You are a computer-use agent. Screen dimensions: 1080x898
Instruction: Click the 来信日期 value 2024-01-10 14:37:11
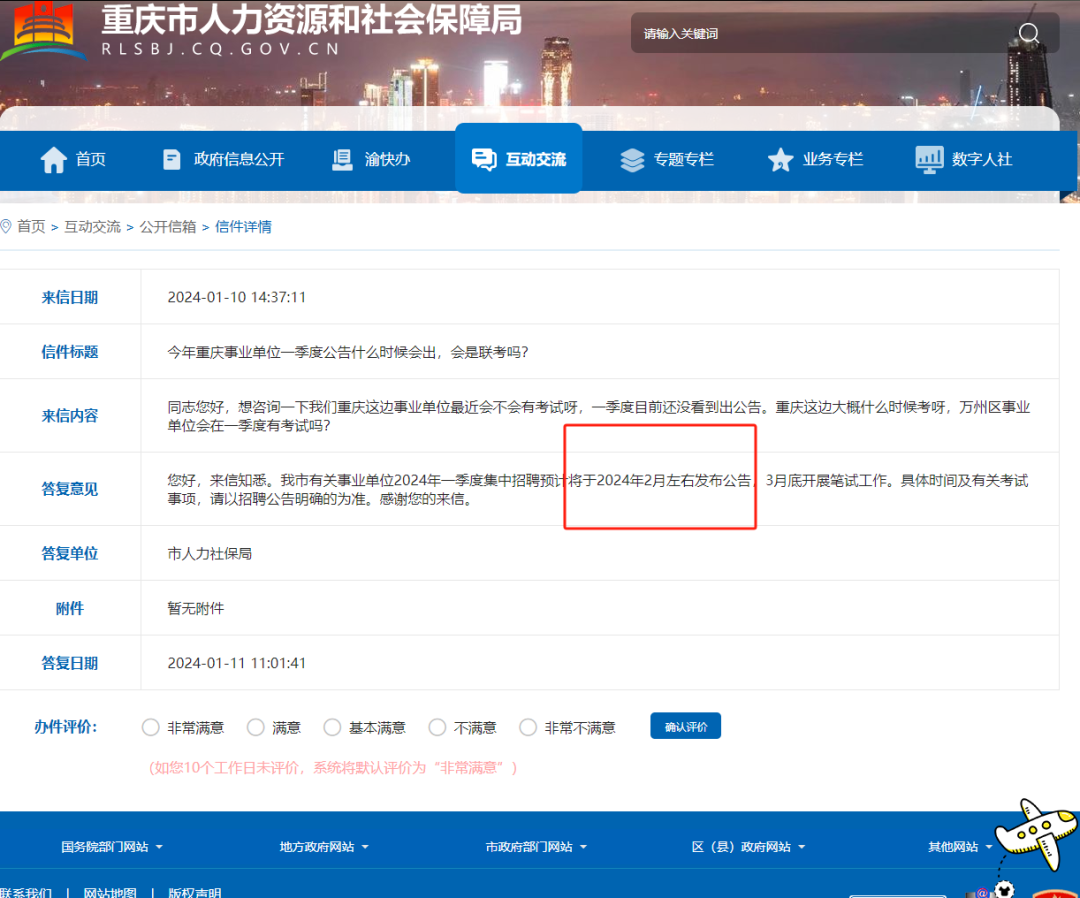(x=236, y=297)
